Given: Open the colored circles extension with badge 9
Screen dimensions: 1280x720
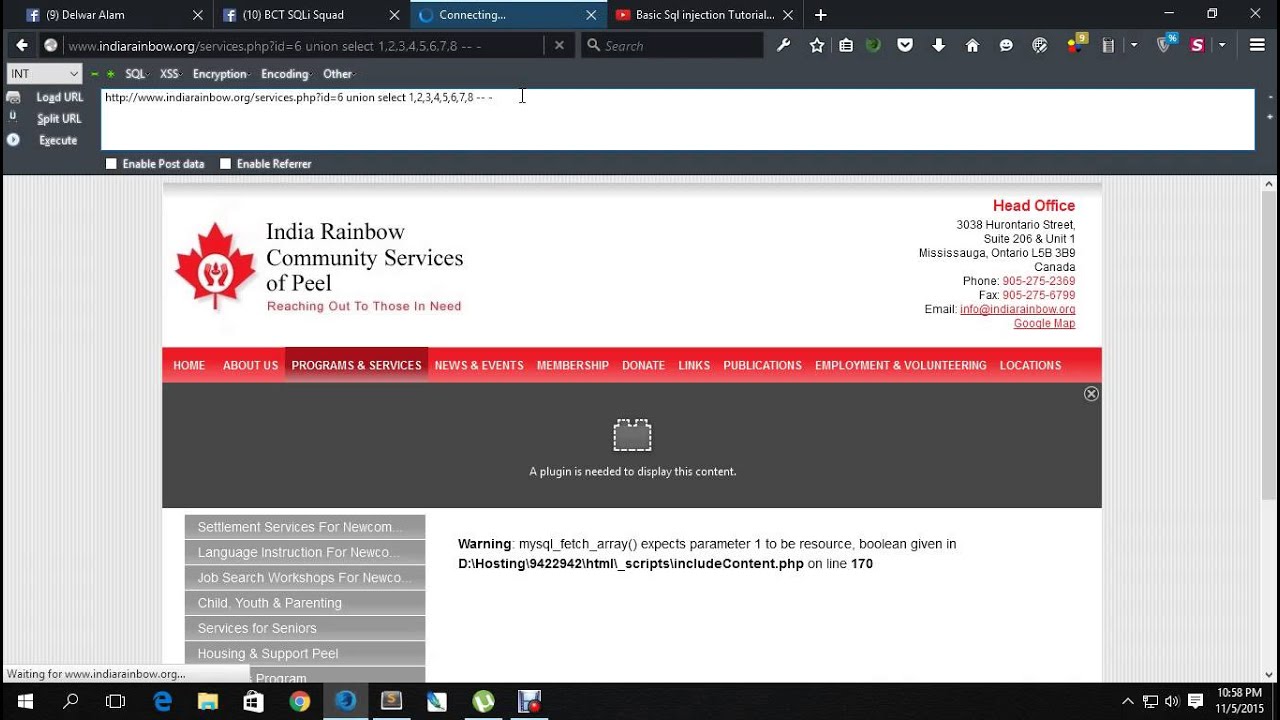Looking at the screenshot, I should point(1076,44).
